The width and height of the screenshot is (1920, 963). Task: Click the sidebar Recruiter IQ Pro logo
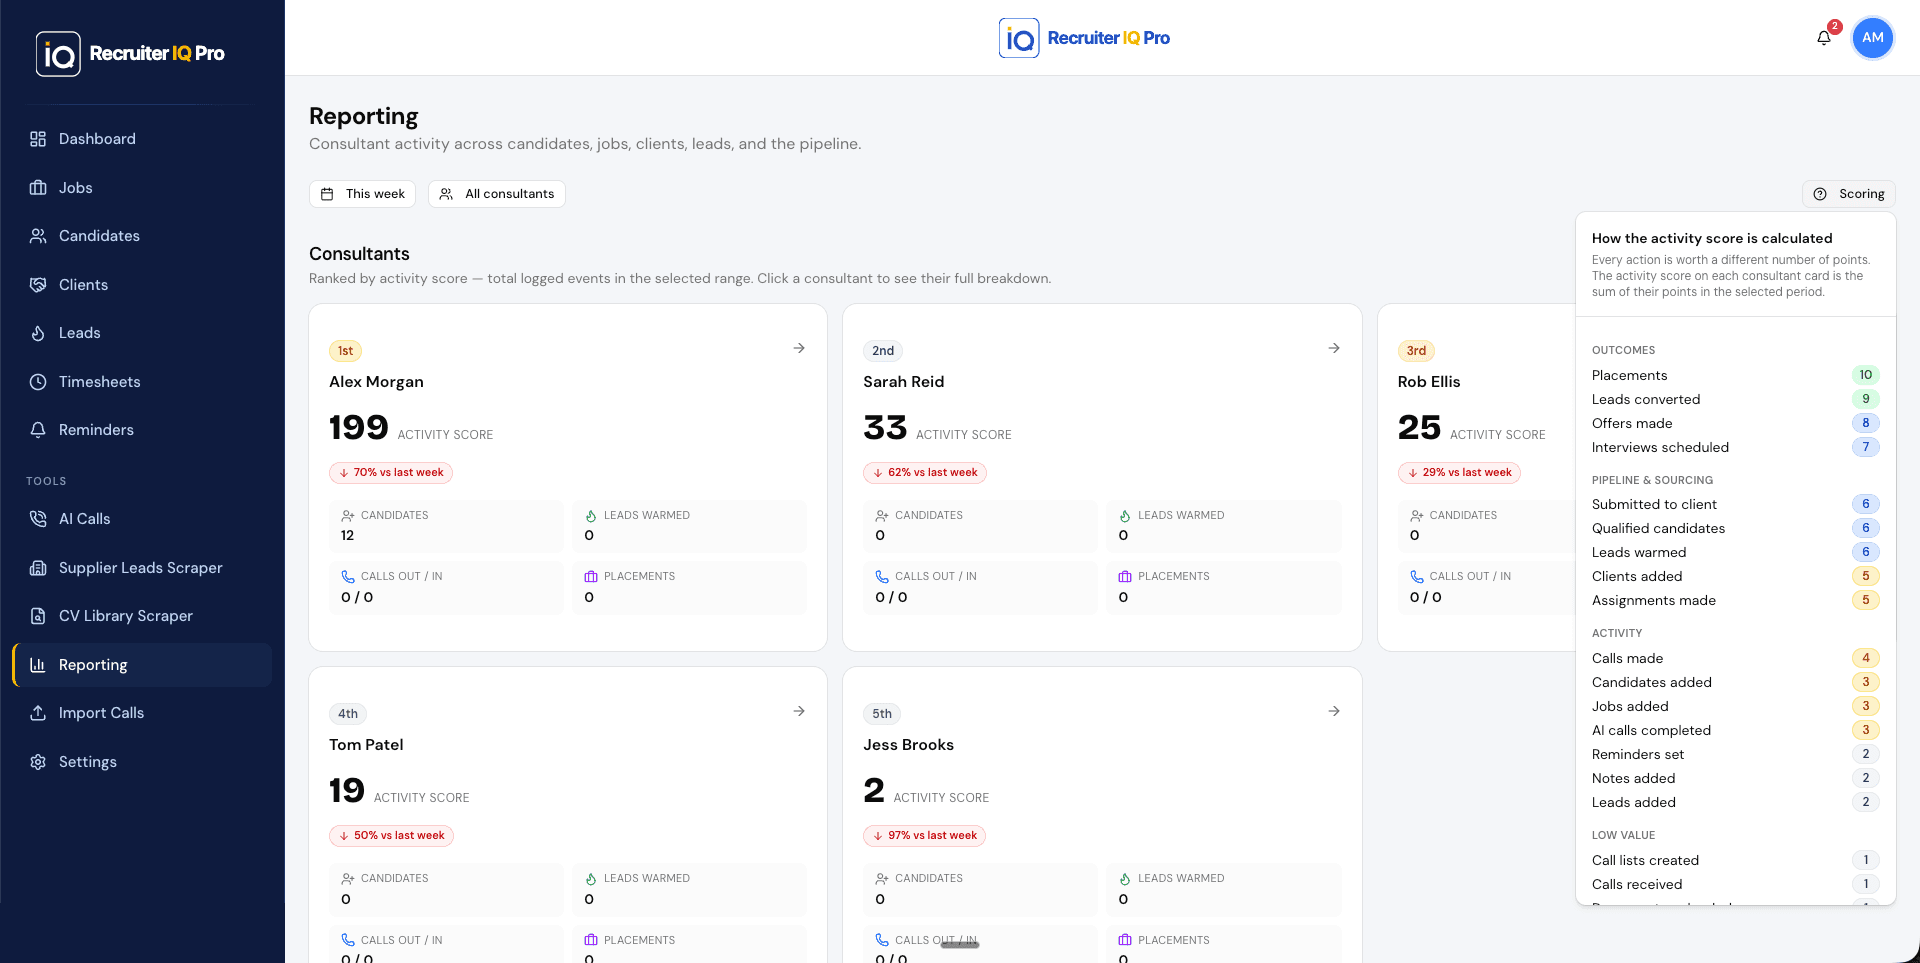(x=130, y=53)
